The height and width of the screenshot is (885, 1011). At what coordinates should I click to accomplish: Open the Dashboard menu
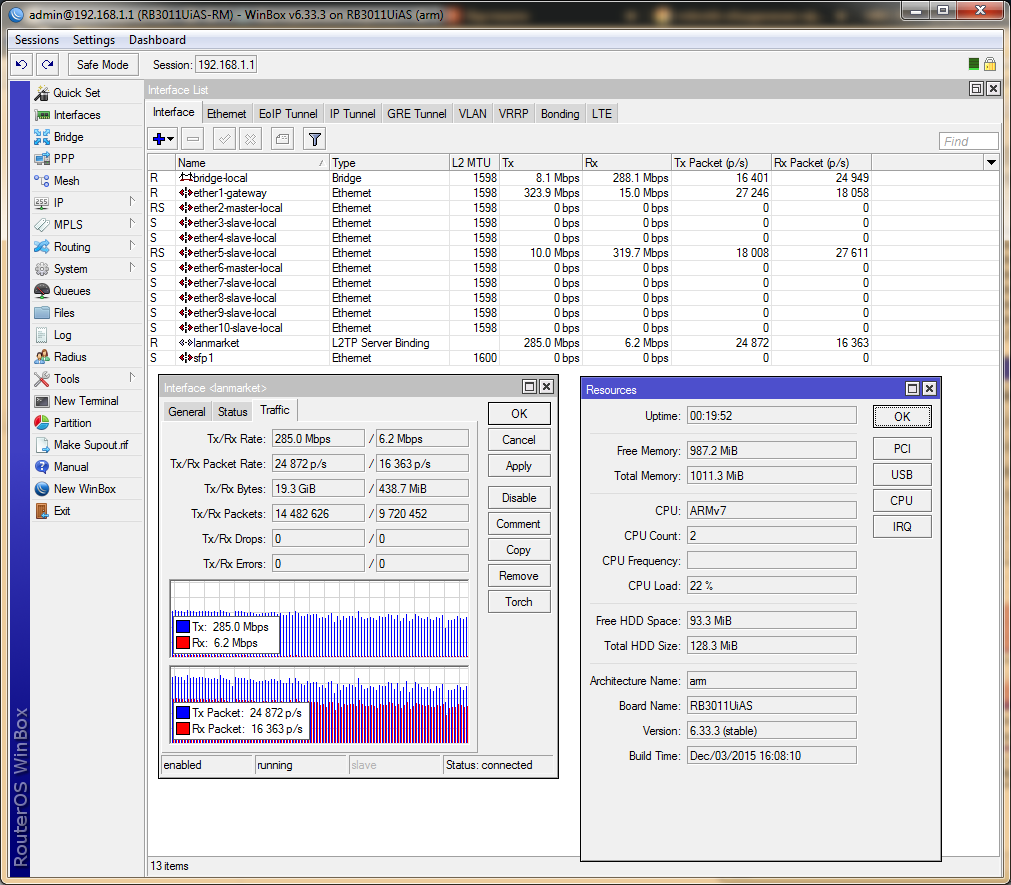[x=157, y=40]
